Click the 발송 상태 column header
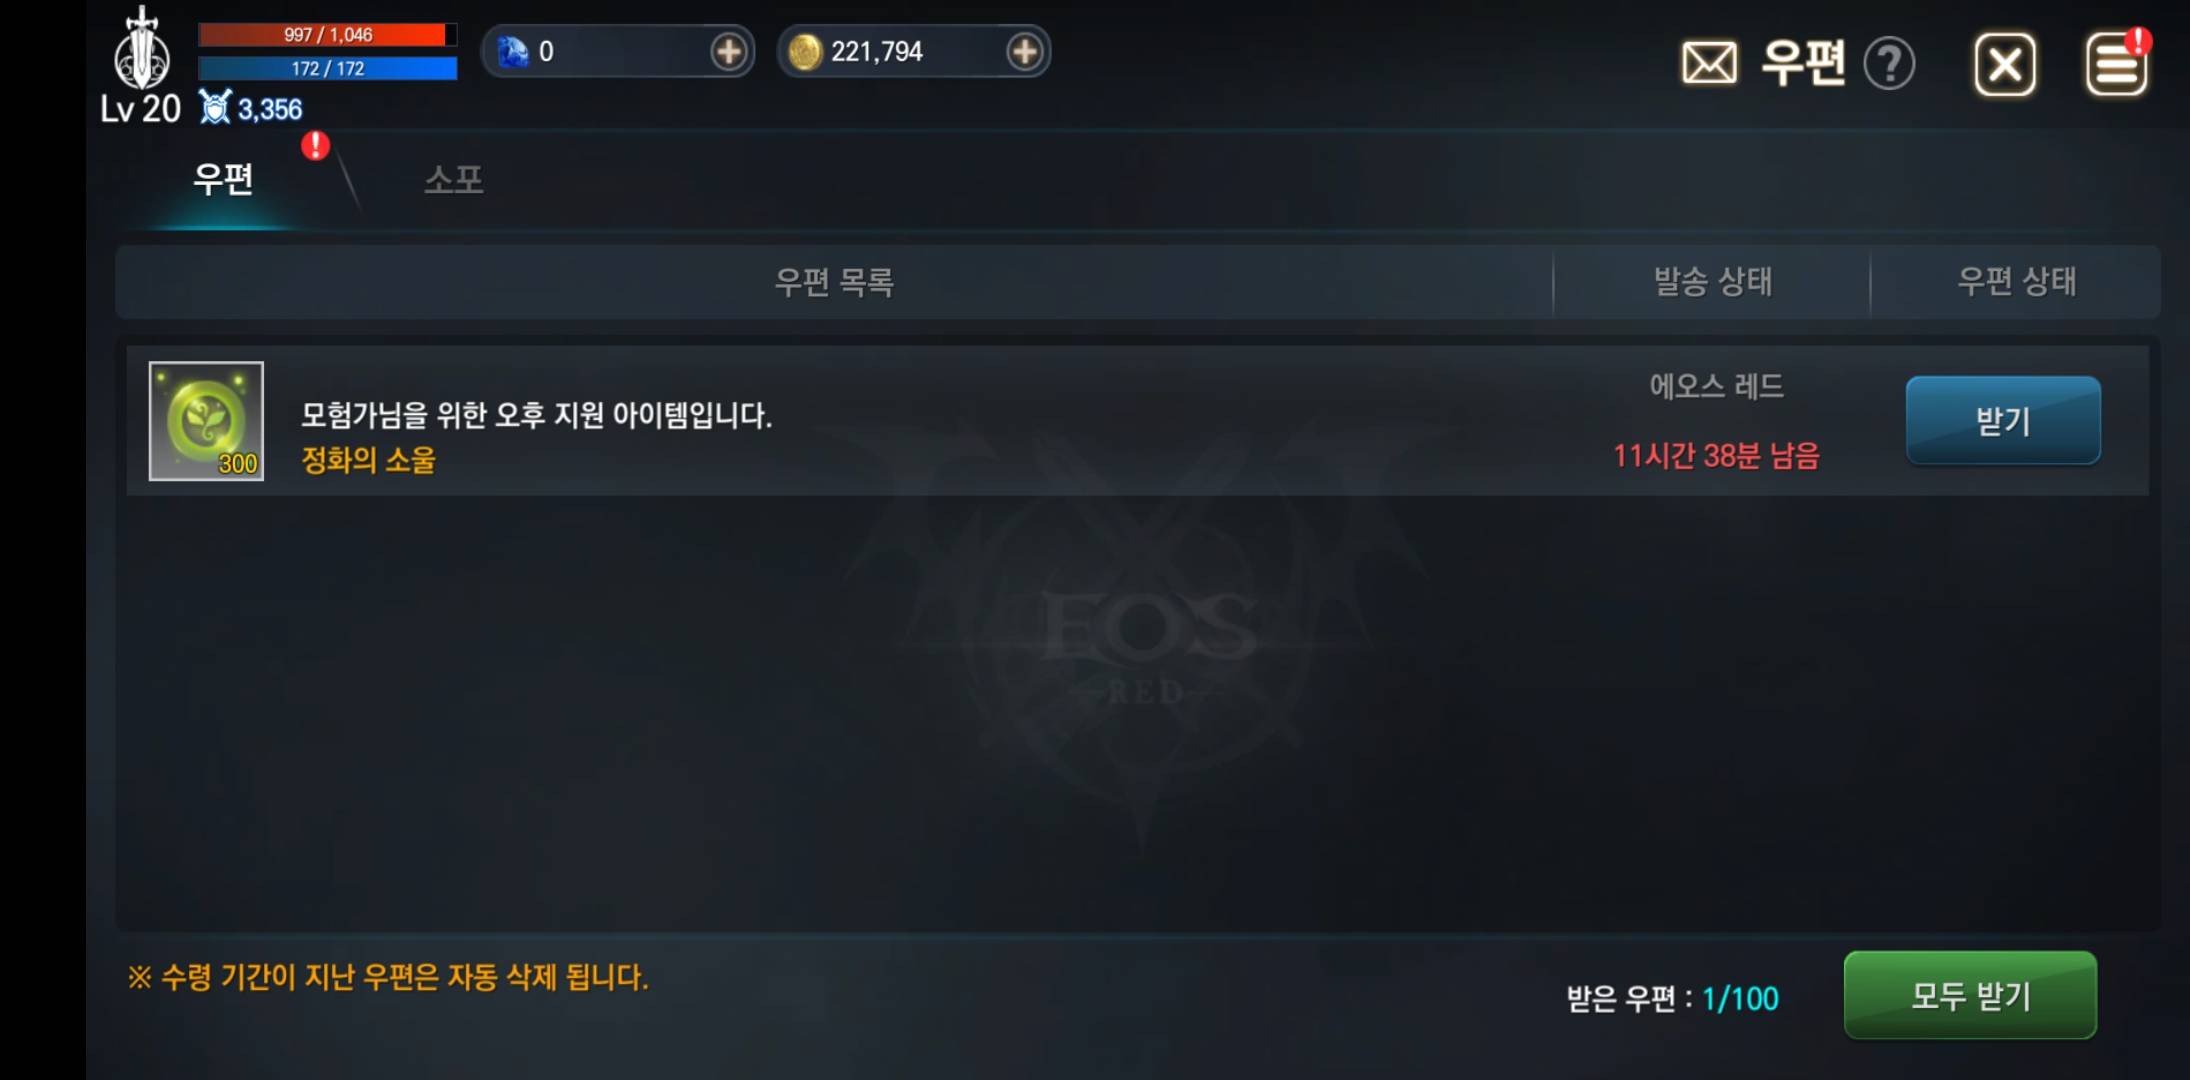Viewport: 2190px width, 1080px height. tap(1712, 282)
